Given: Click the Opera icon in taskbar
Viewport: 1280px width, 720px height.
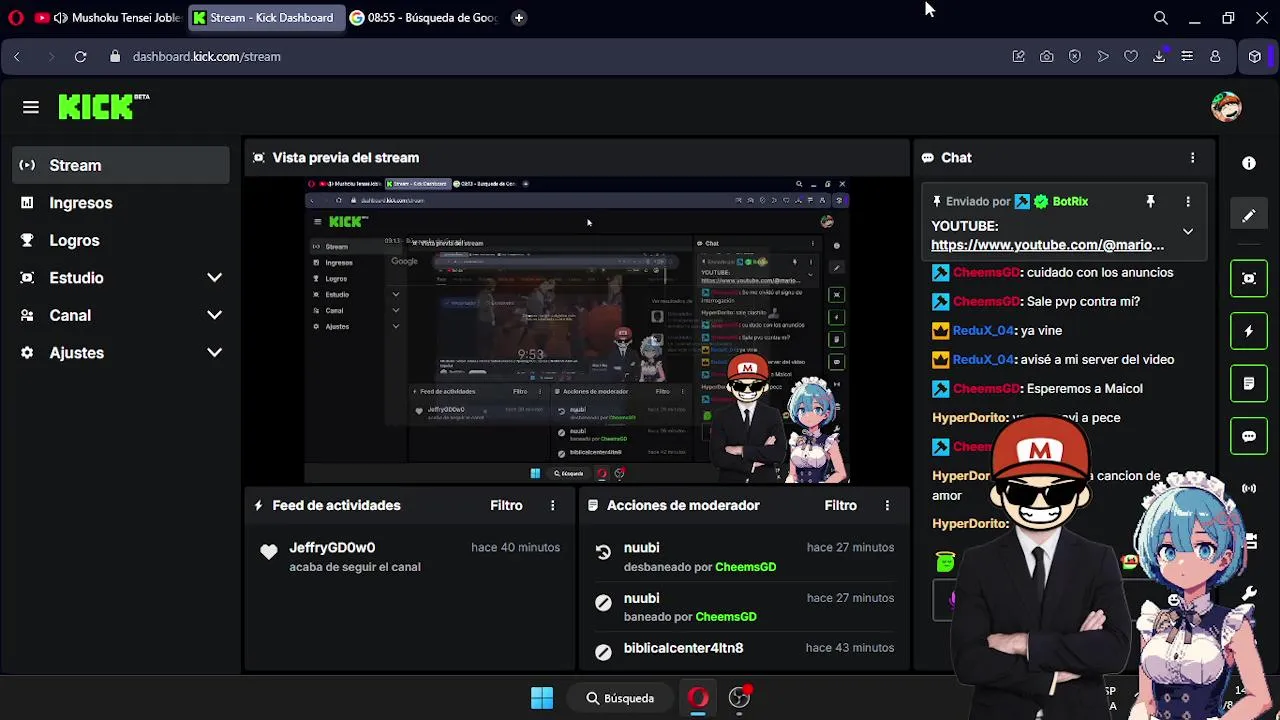Looking at the screenshot, I should coord(698,698).
